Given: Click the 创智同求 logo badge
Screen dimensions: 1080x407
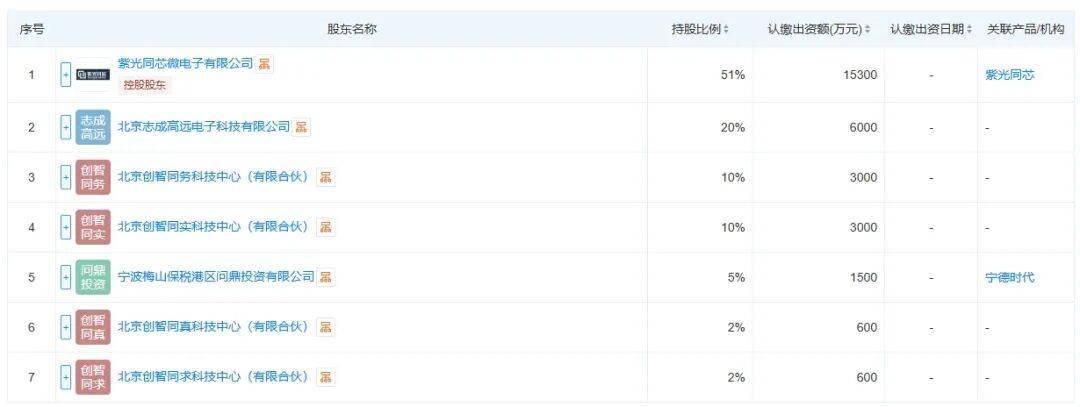Looking at the screenshot, I should coord(93,377).
